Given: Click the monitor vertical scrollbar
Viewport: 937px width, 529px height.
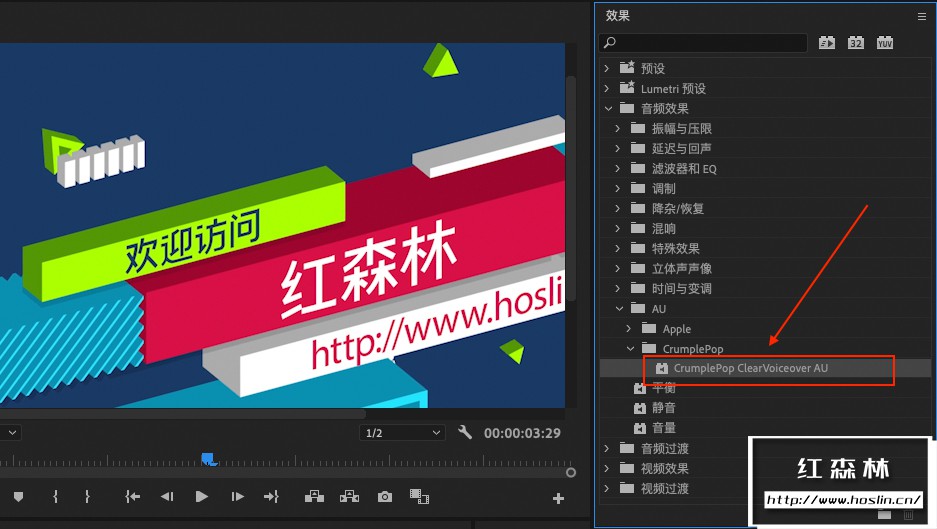Looking at the screenshot, I should pyautogui.click(x=571, y=188).
